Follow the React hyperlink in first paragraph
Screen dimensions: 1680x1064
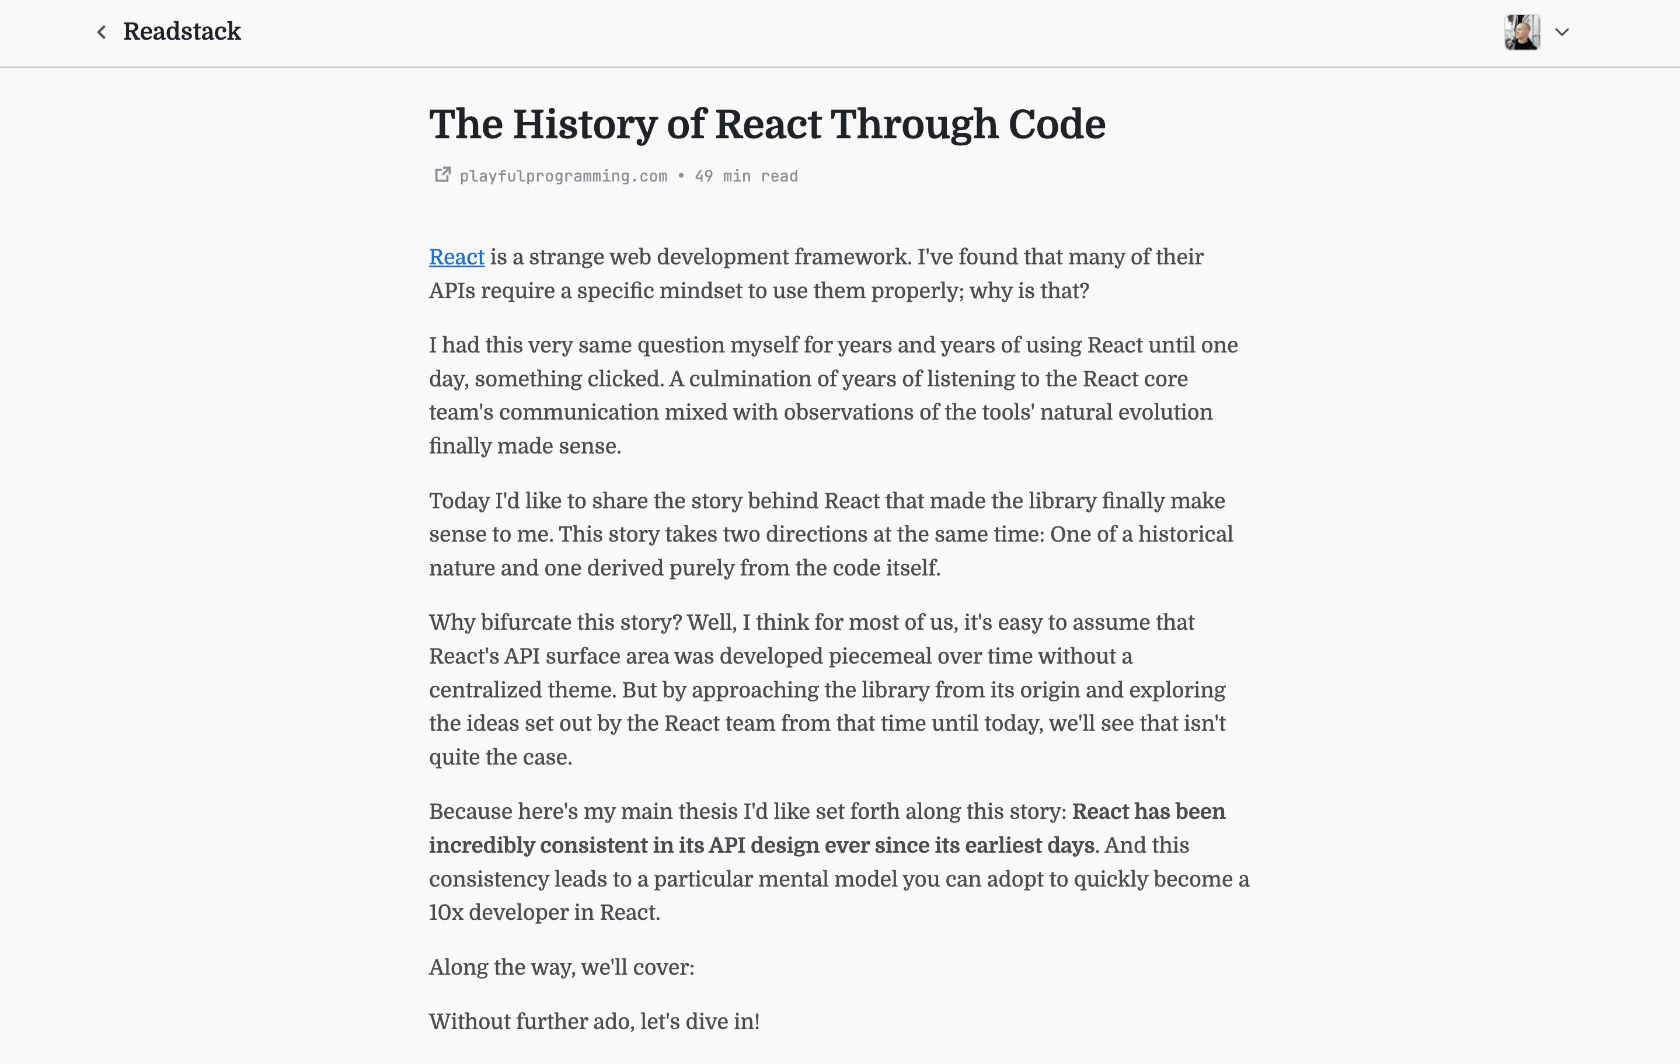[457, 257]
